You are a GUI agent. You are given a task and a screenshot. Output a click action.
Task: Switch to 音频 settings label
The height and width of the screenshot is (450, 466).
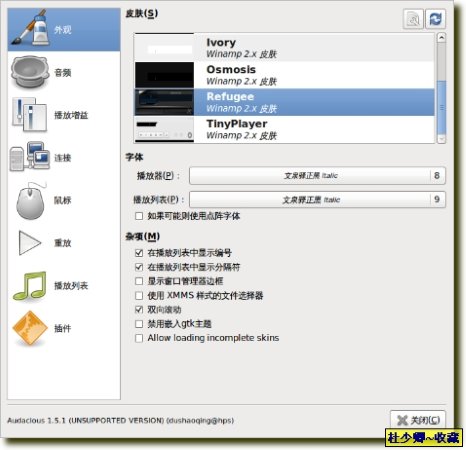(x=63, y=72)
